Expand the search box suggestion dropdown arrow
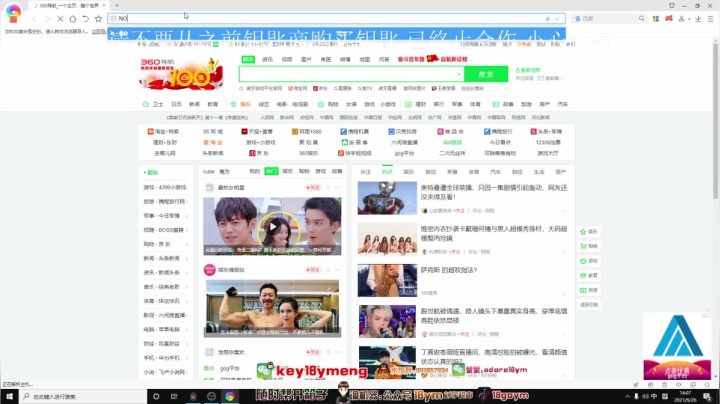 point(459,74)
